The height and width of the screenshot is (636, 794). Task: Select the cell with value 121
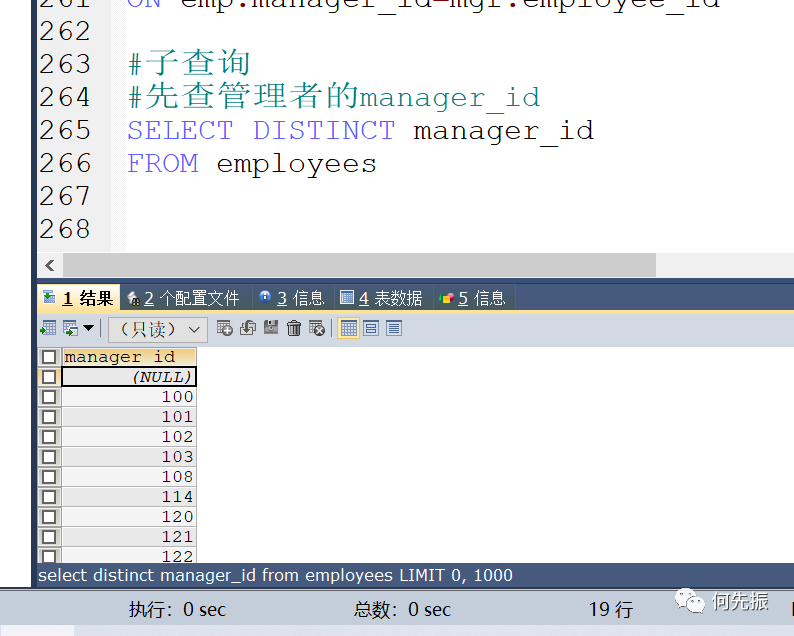tap(129, 537)
